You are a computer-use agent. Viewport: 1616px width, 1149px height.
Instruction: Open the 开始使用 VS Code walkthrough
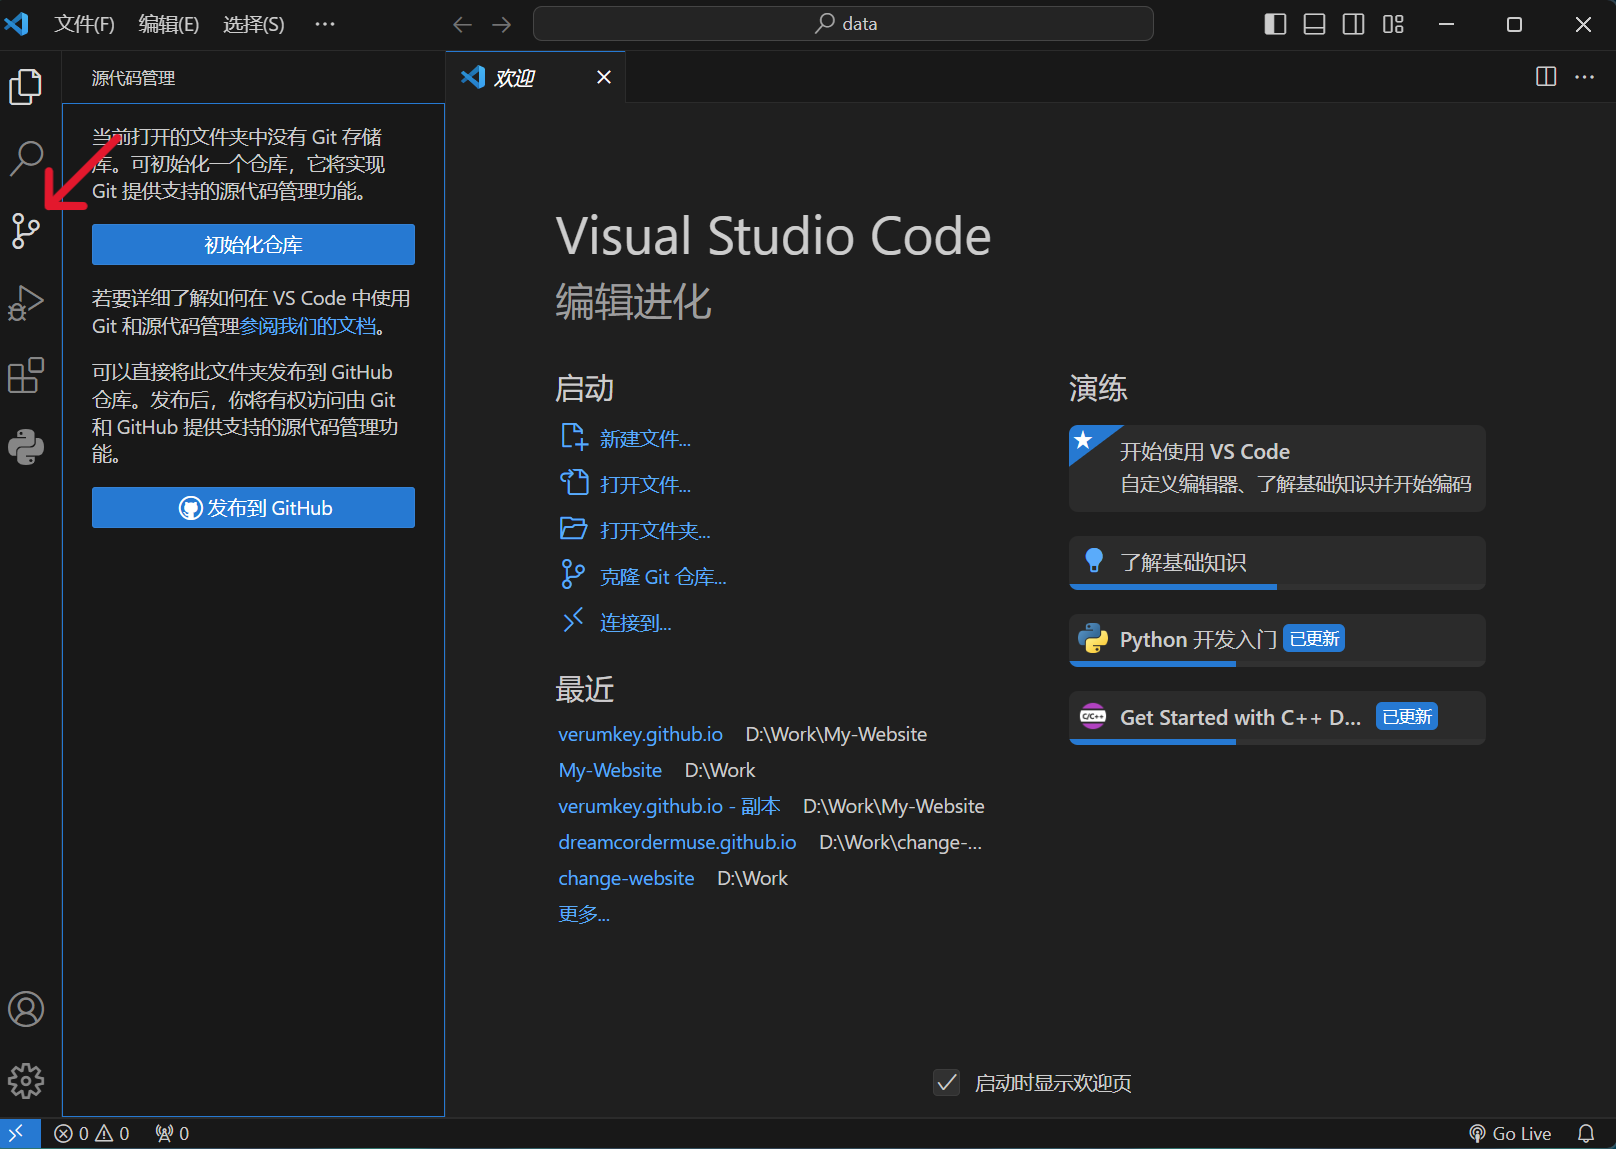point(1277,468)
